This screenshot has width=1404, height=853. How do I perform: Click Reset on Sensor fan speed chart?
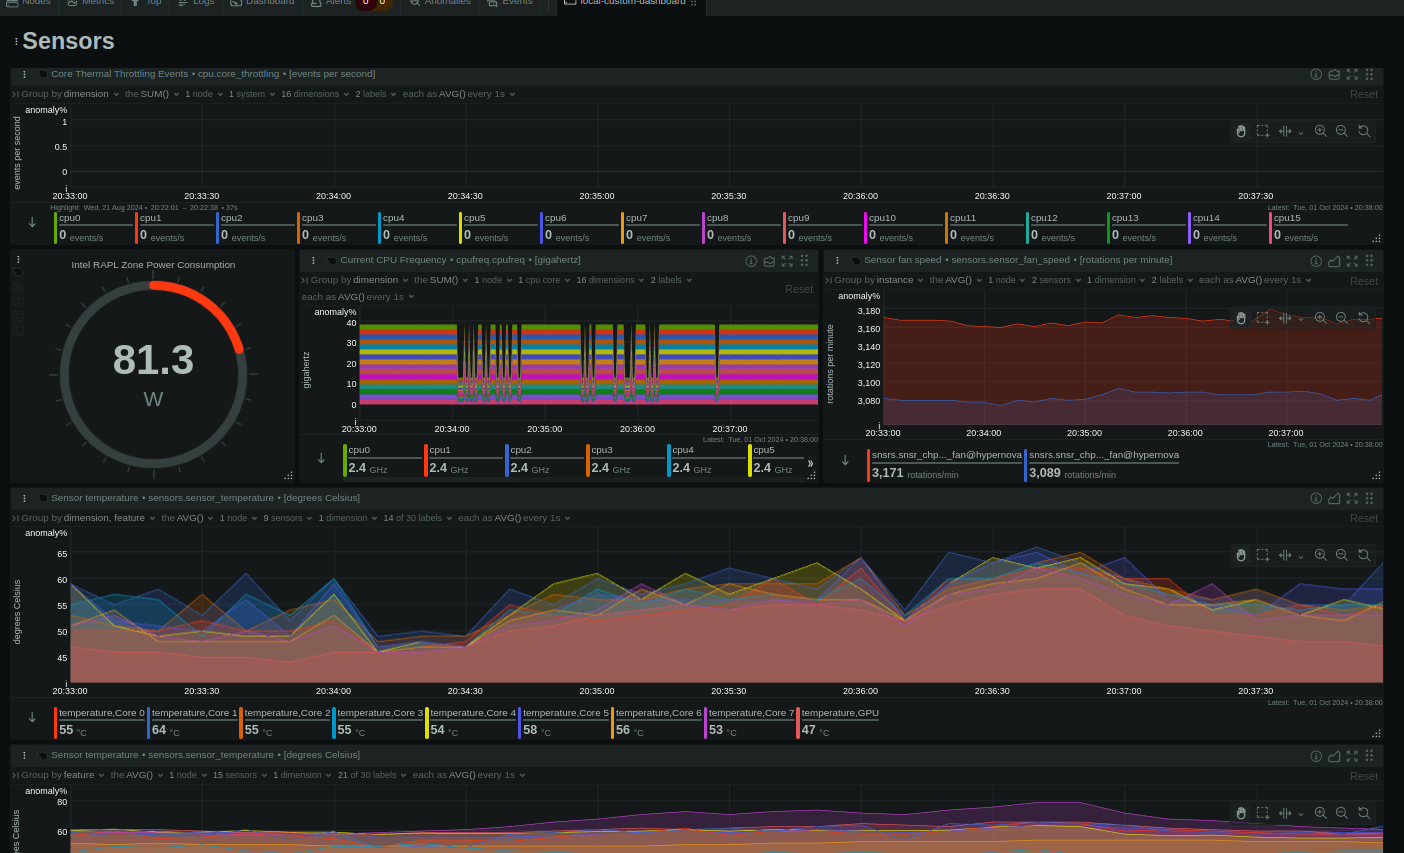(1364, 281)
